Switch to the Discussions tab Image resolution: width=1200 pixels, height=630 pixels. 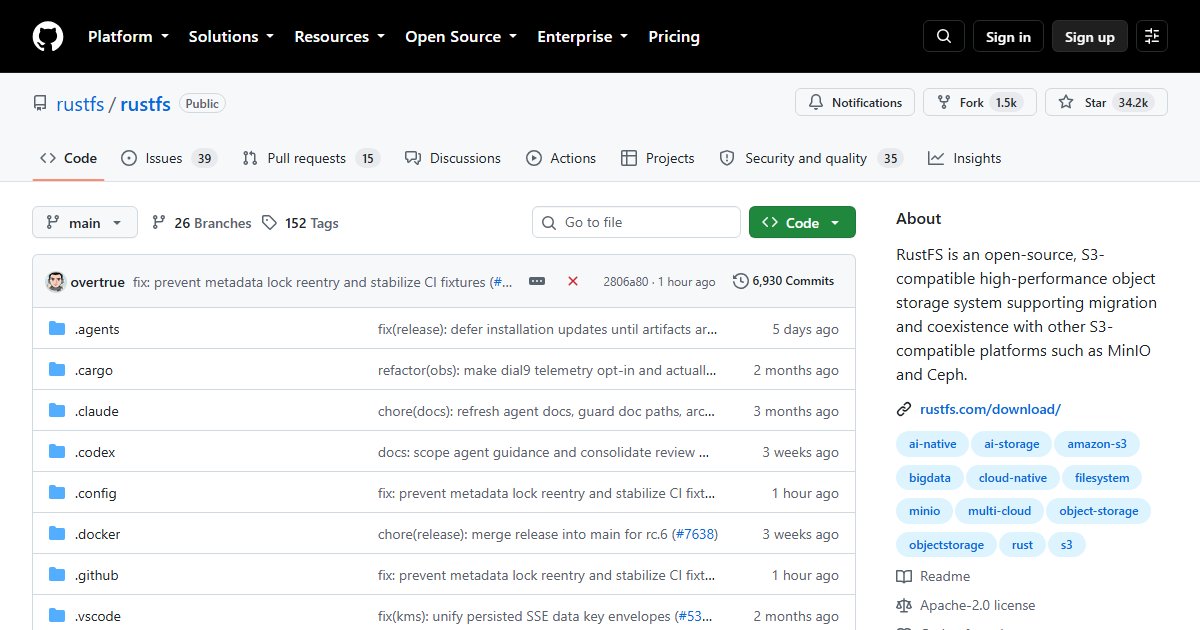pos(452,158)
